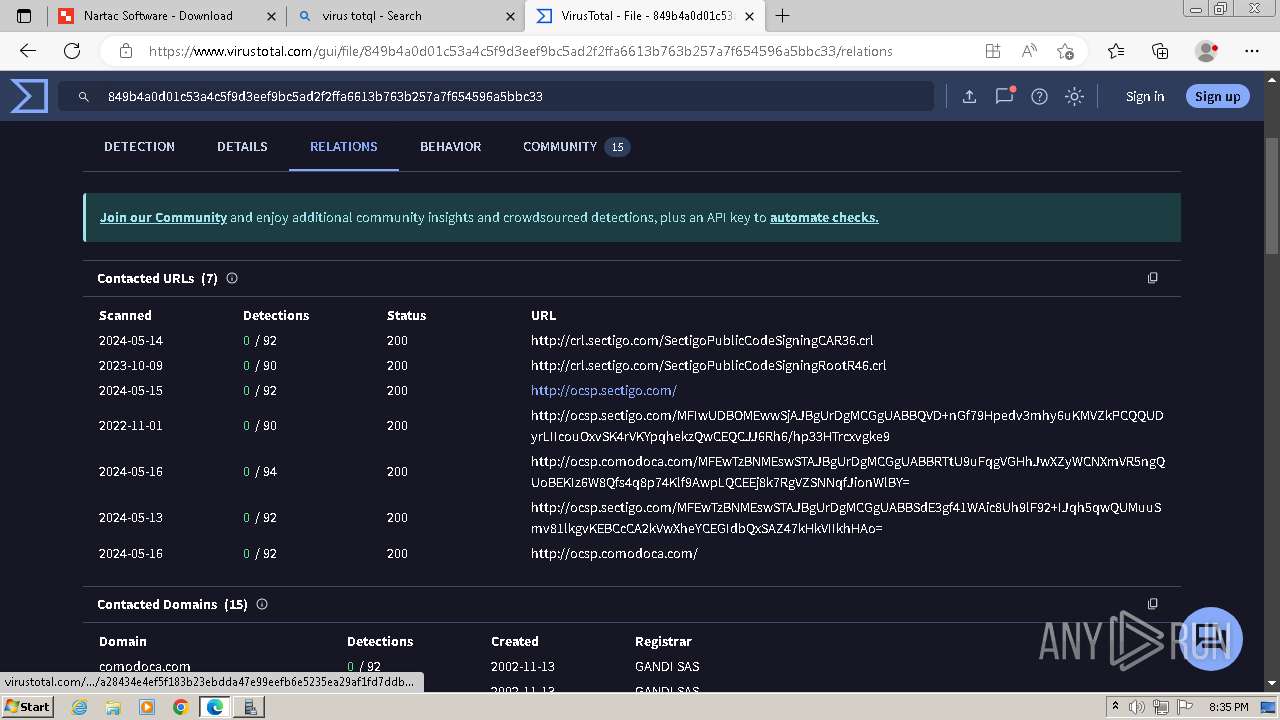1280x720 pixels.
Task: Click the browser profile avatar
Action: (x=1207, y=51)
